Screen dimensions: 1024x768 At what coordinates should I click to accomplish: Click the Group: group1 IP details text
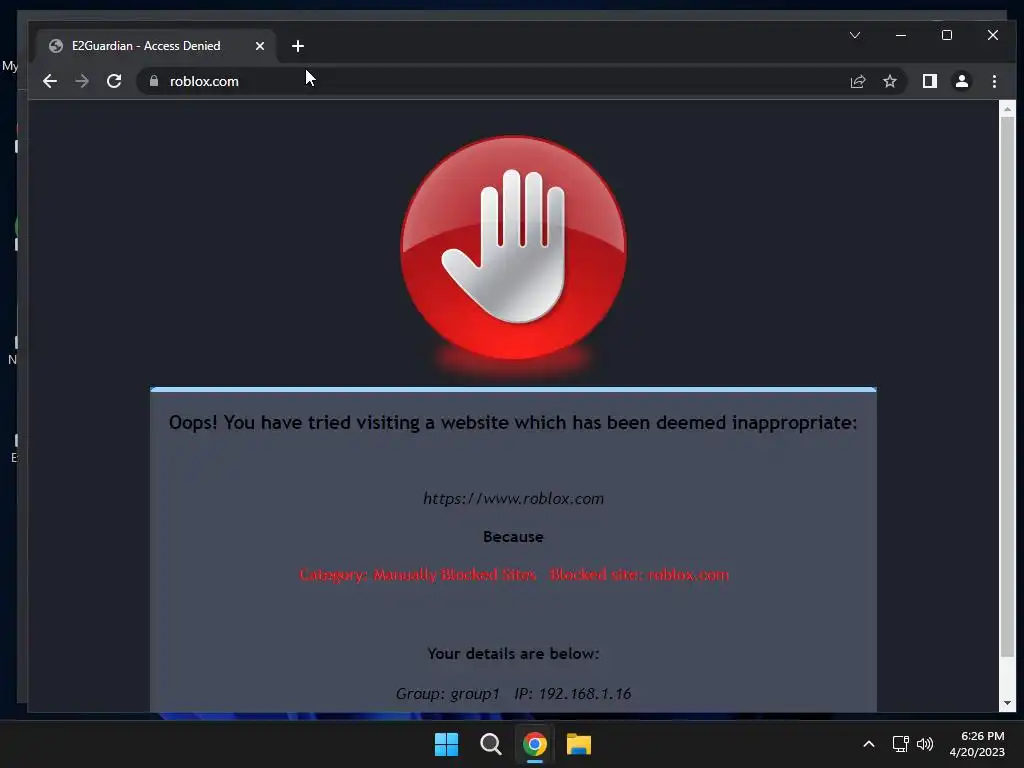pyautogui.click(x=513, y=694)
